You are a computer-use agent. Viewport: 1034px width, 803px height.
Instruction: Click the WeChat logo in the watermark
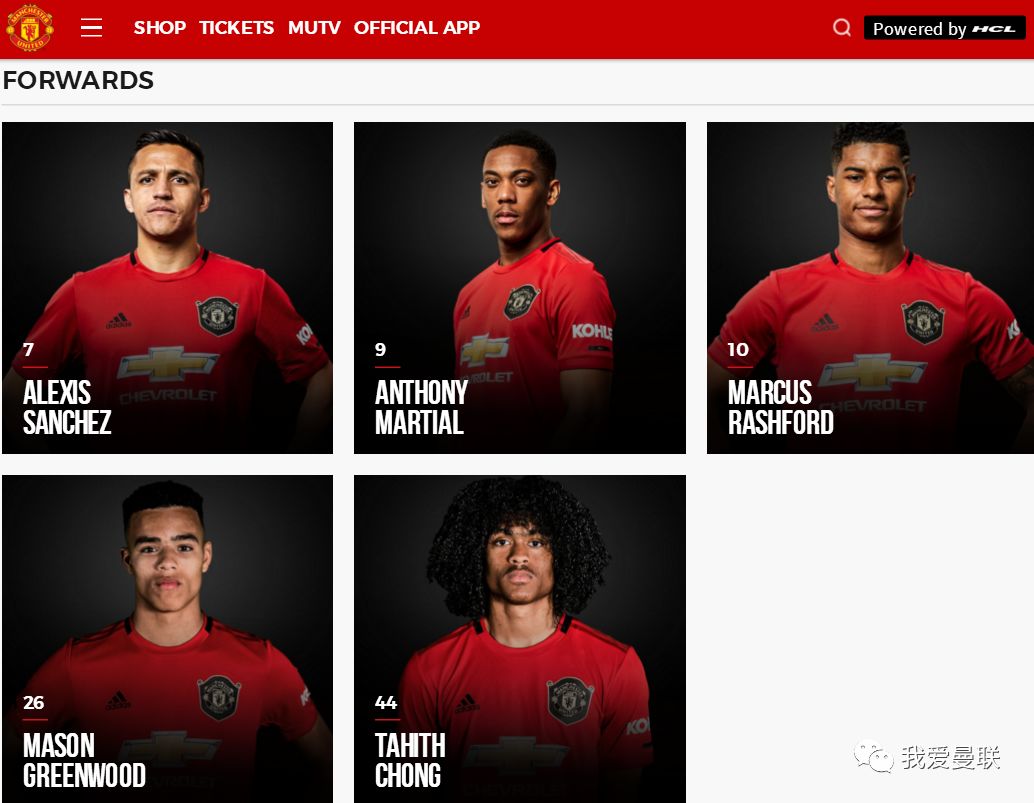[x=874, y=757]
